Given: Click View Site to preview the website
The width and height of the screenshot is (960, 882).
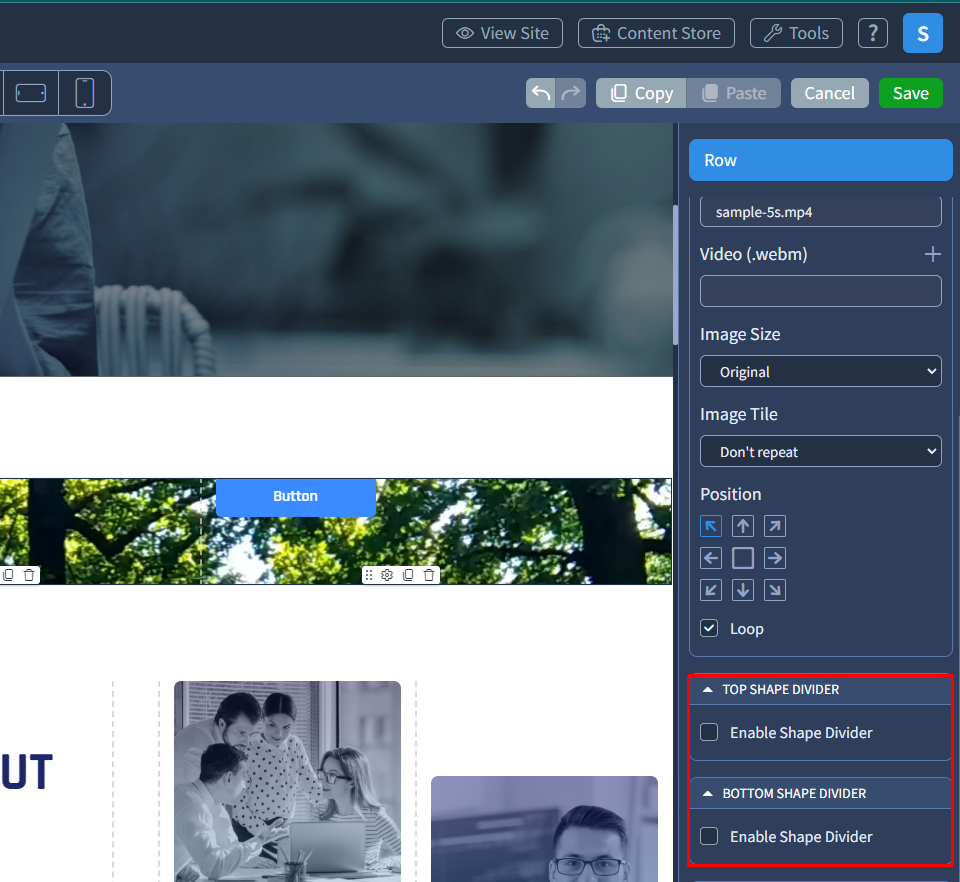Looking at the screenshot, I should coord(502,33).
